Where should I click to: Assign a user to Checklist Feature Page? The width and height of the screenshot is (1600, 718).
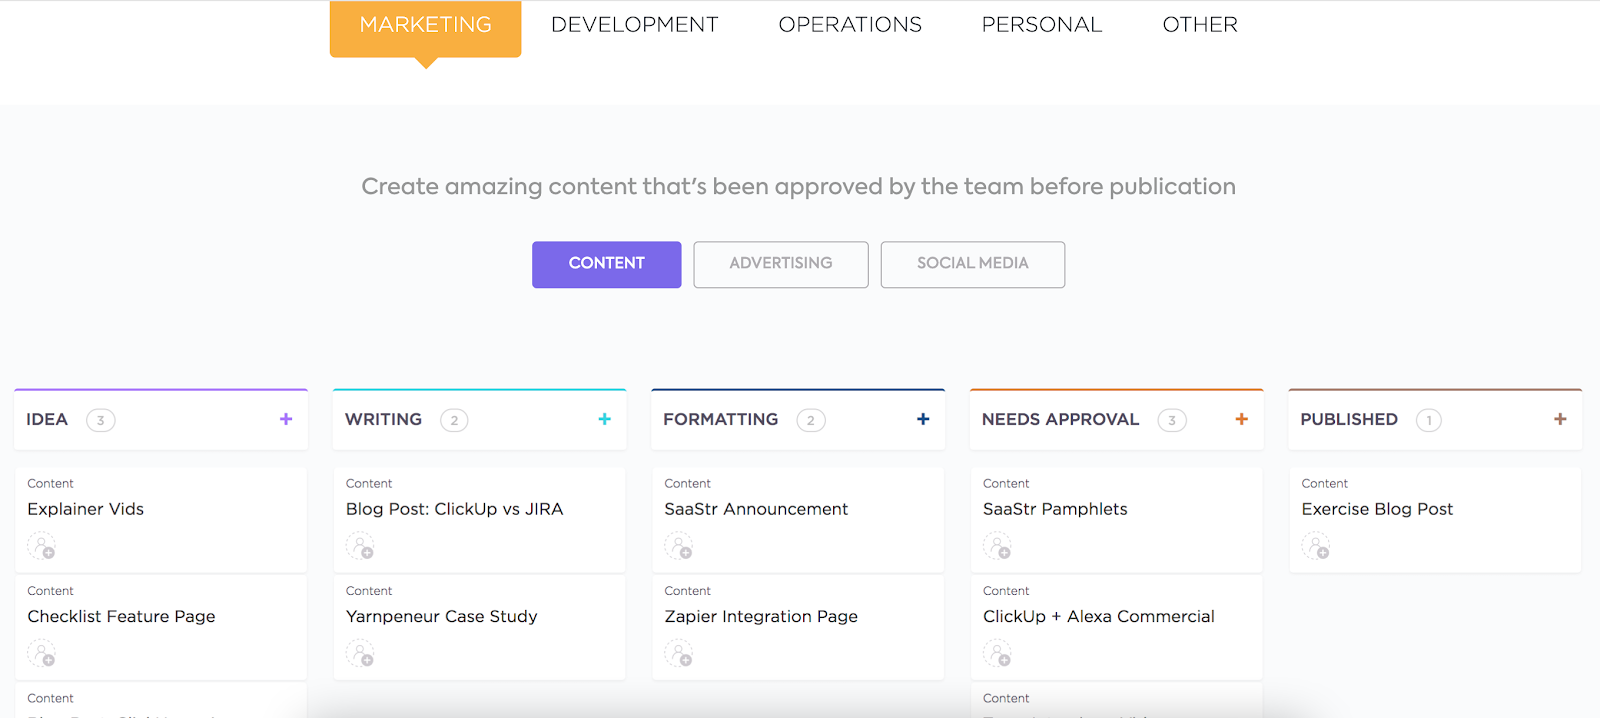[42, 654]
